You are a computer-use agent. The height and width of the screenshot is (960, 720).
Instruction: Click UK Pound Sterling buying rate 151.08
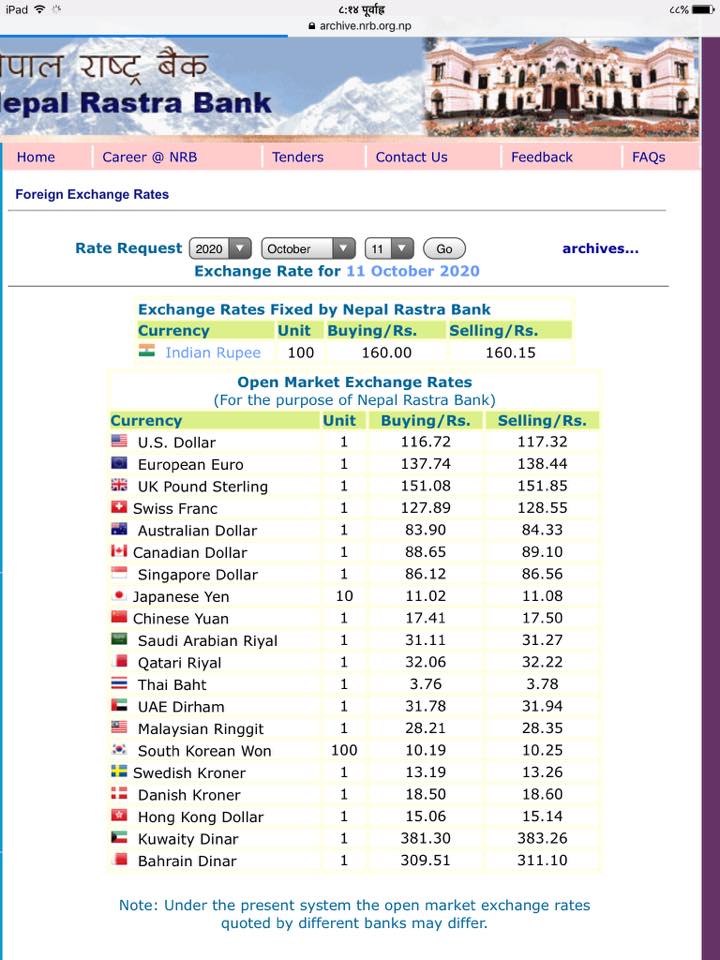pos(426,486)
